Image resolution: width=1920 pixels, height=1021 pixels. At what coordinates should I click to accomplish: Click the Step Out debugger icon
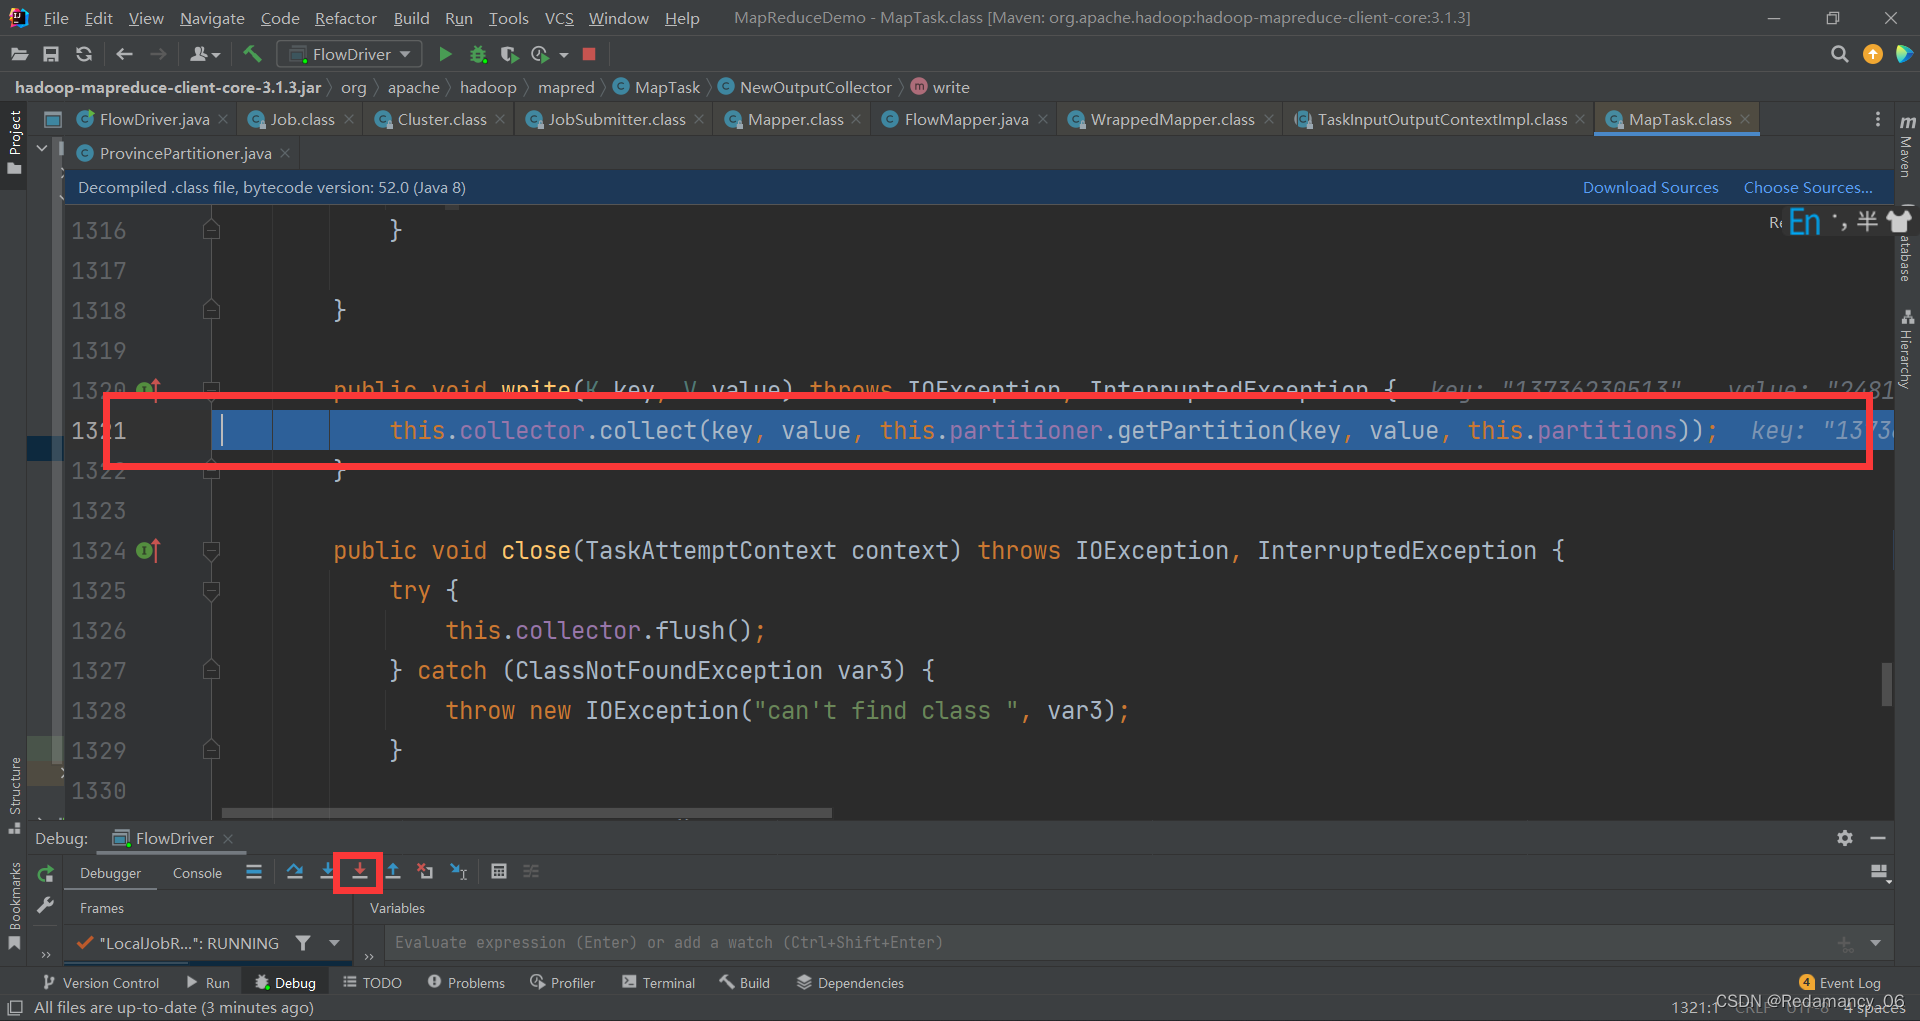(x=393, y=872)
